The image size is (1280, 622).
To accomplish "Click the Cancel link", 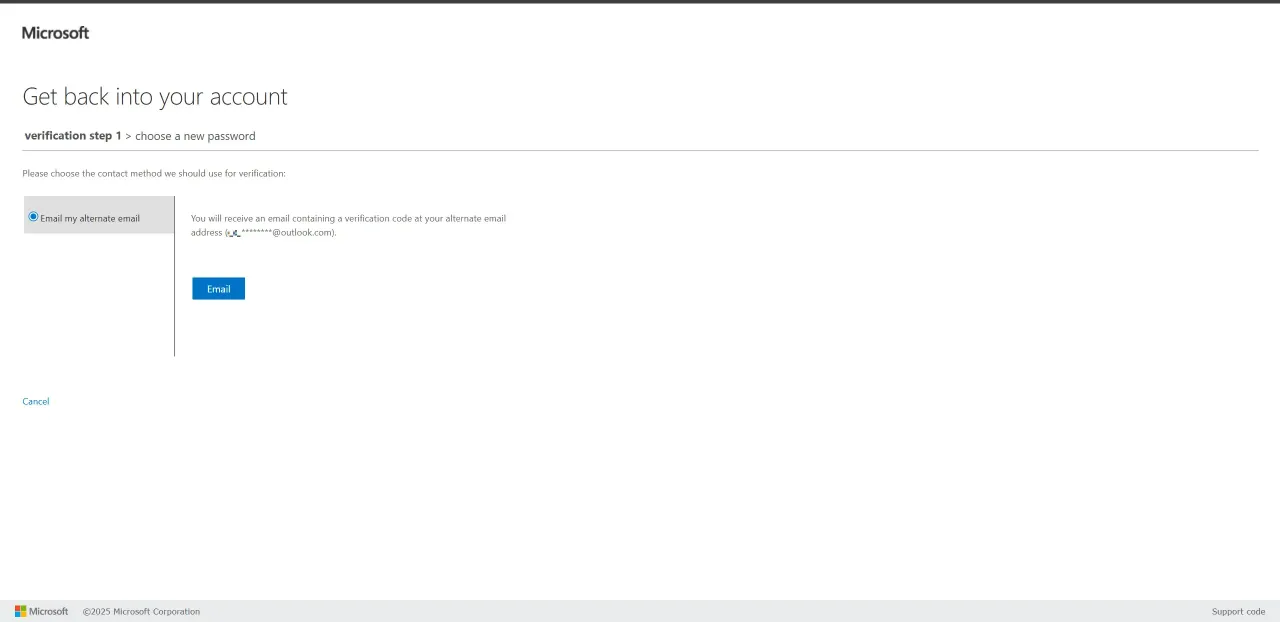I will click(x=36, y=402).
